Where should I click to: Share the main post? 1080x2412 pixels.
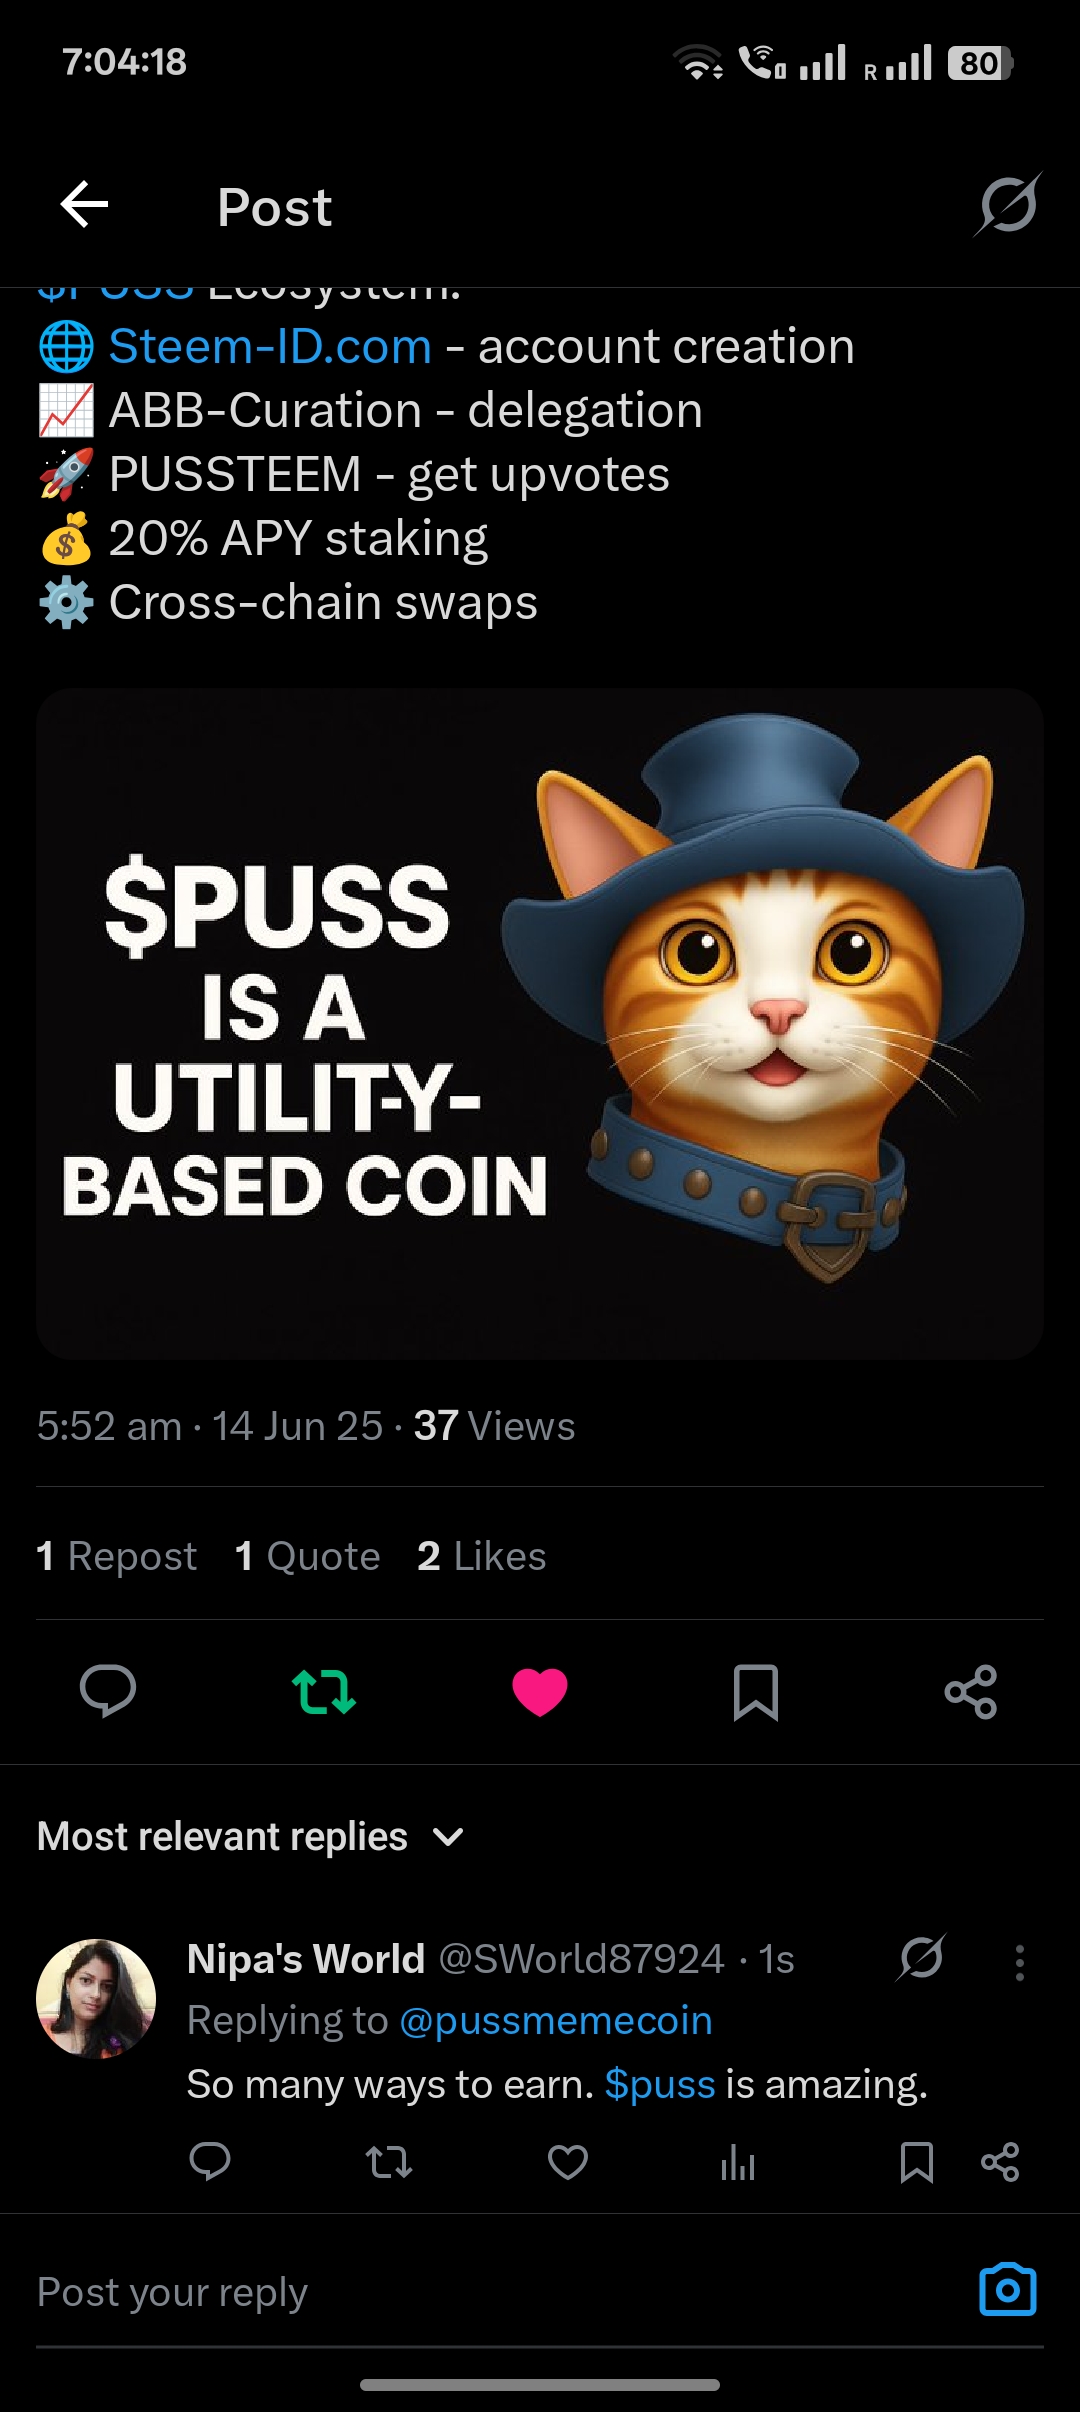tap(971, 1692)
